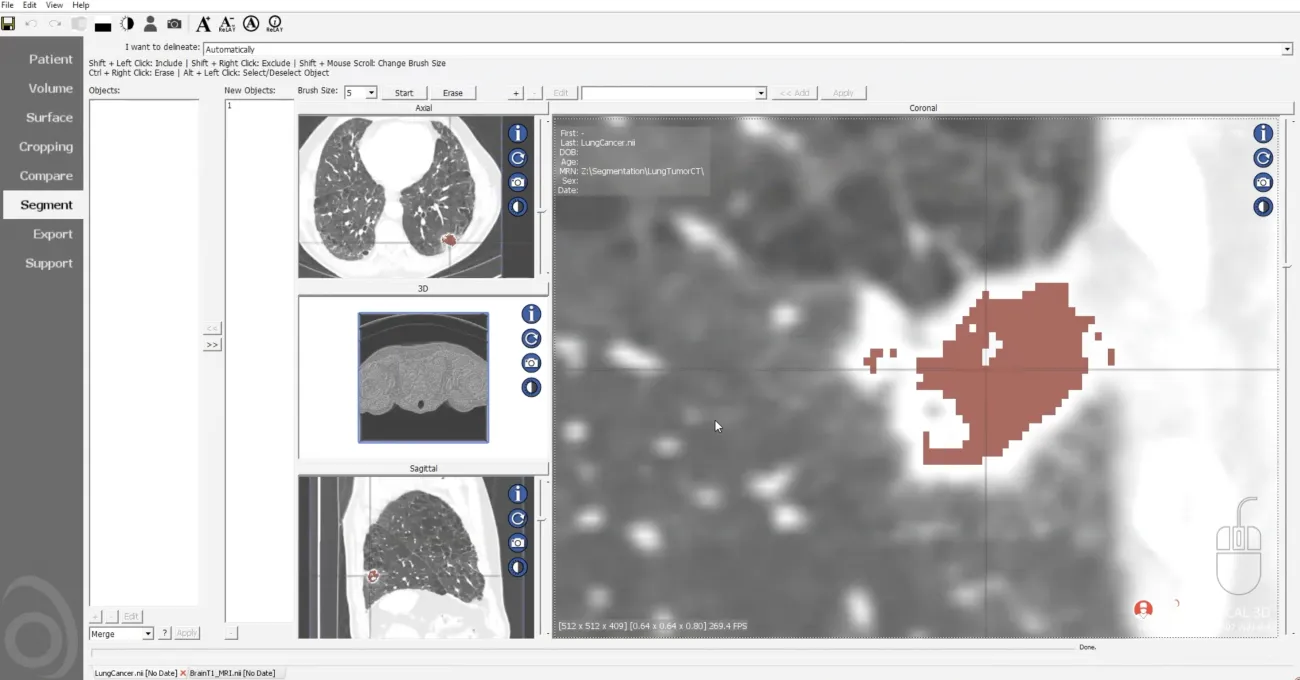The height and width of the screenshot is (680, 1300).
Task: Click the contrast half-circle icon in the top toolbar
Action: click(127, 23)
